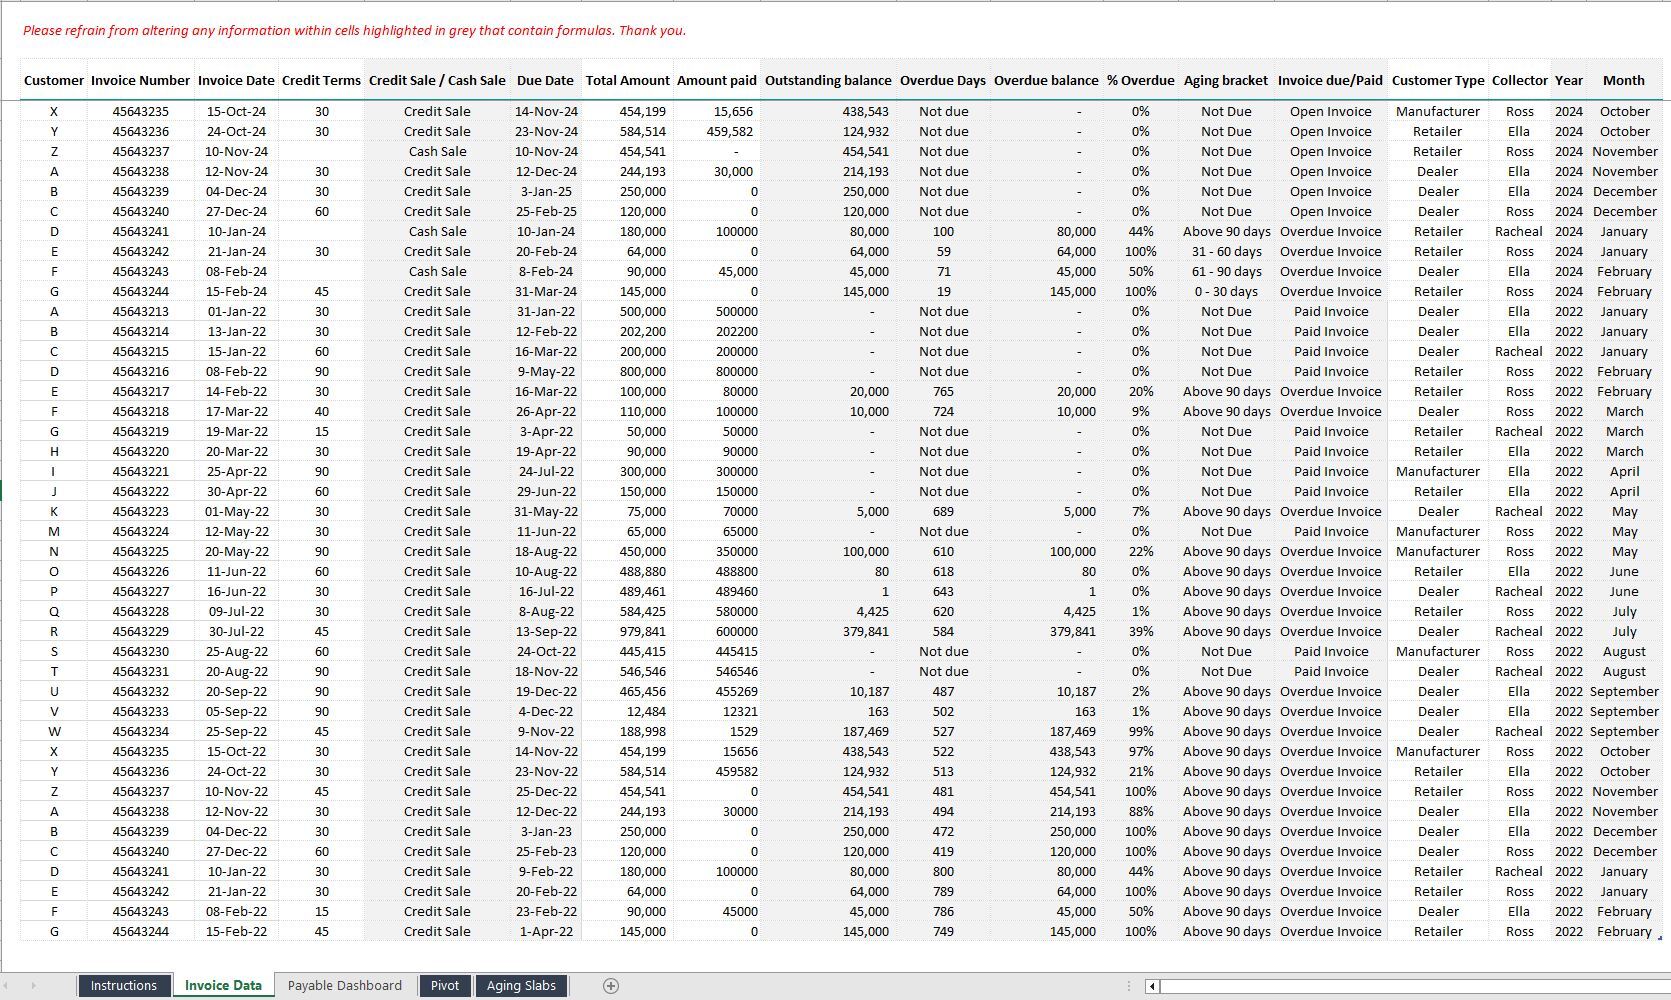Click the Collector header cell

point(1520,80)
